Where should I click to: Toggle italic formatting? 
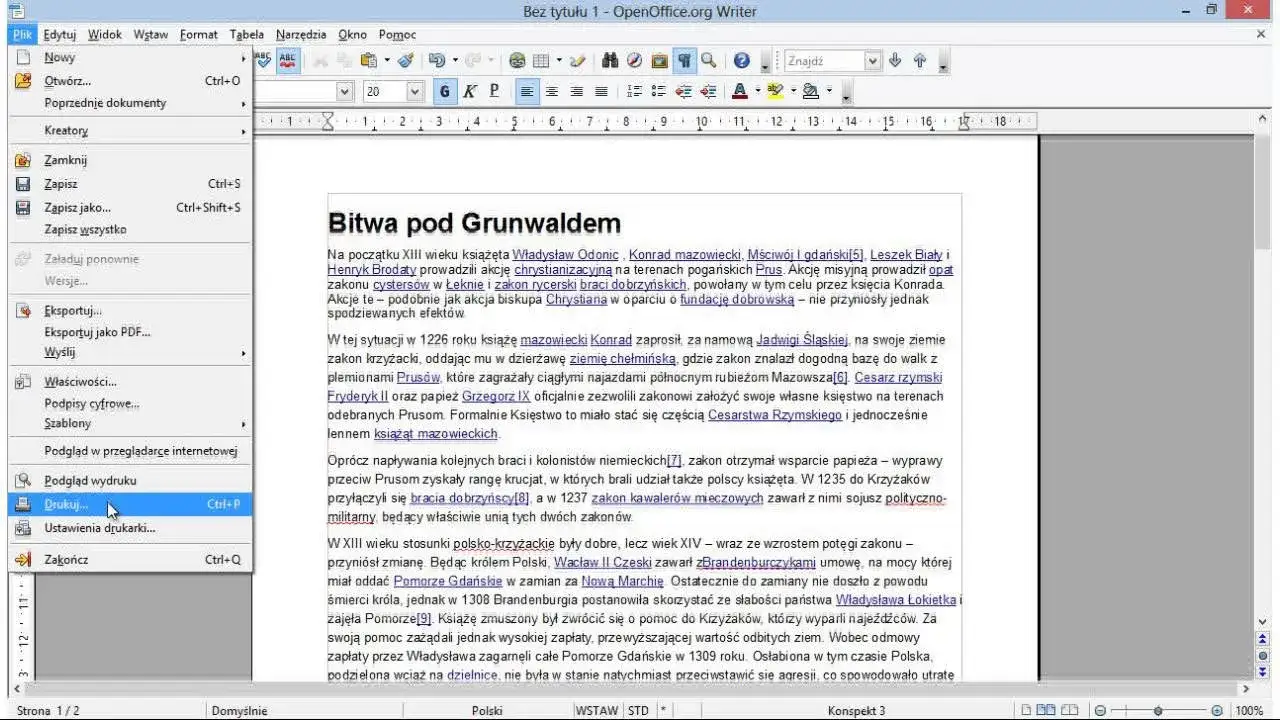pyautogui.click(x=470, y=91)
